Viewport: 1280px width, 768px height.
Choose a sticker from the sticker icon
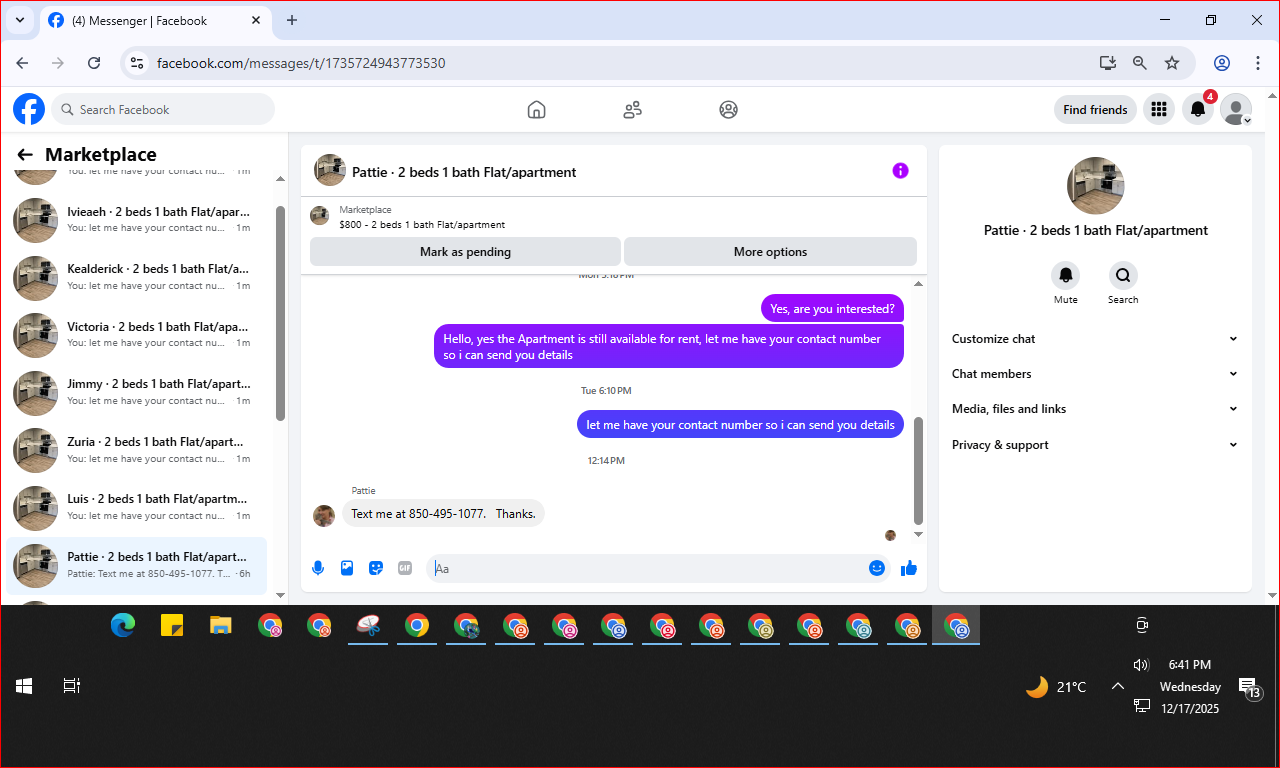pyautogui.click(x=376, y=568)
